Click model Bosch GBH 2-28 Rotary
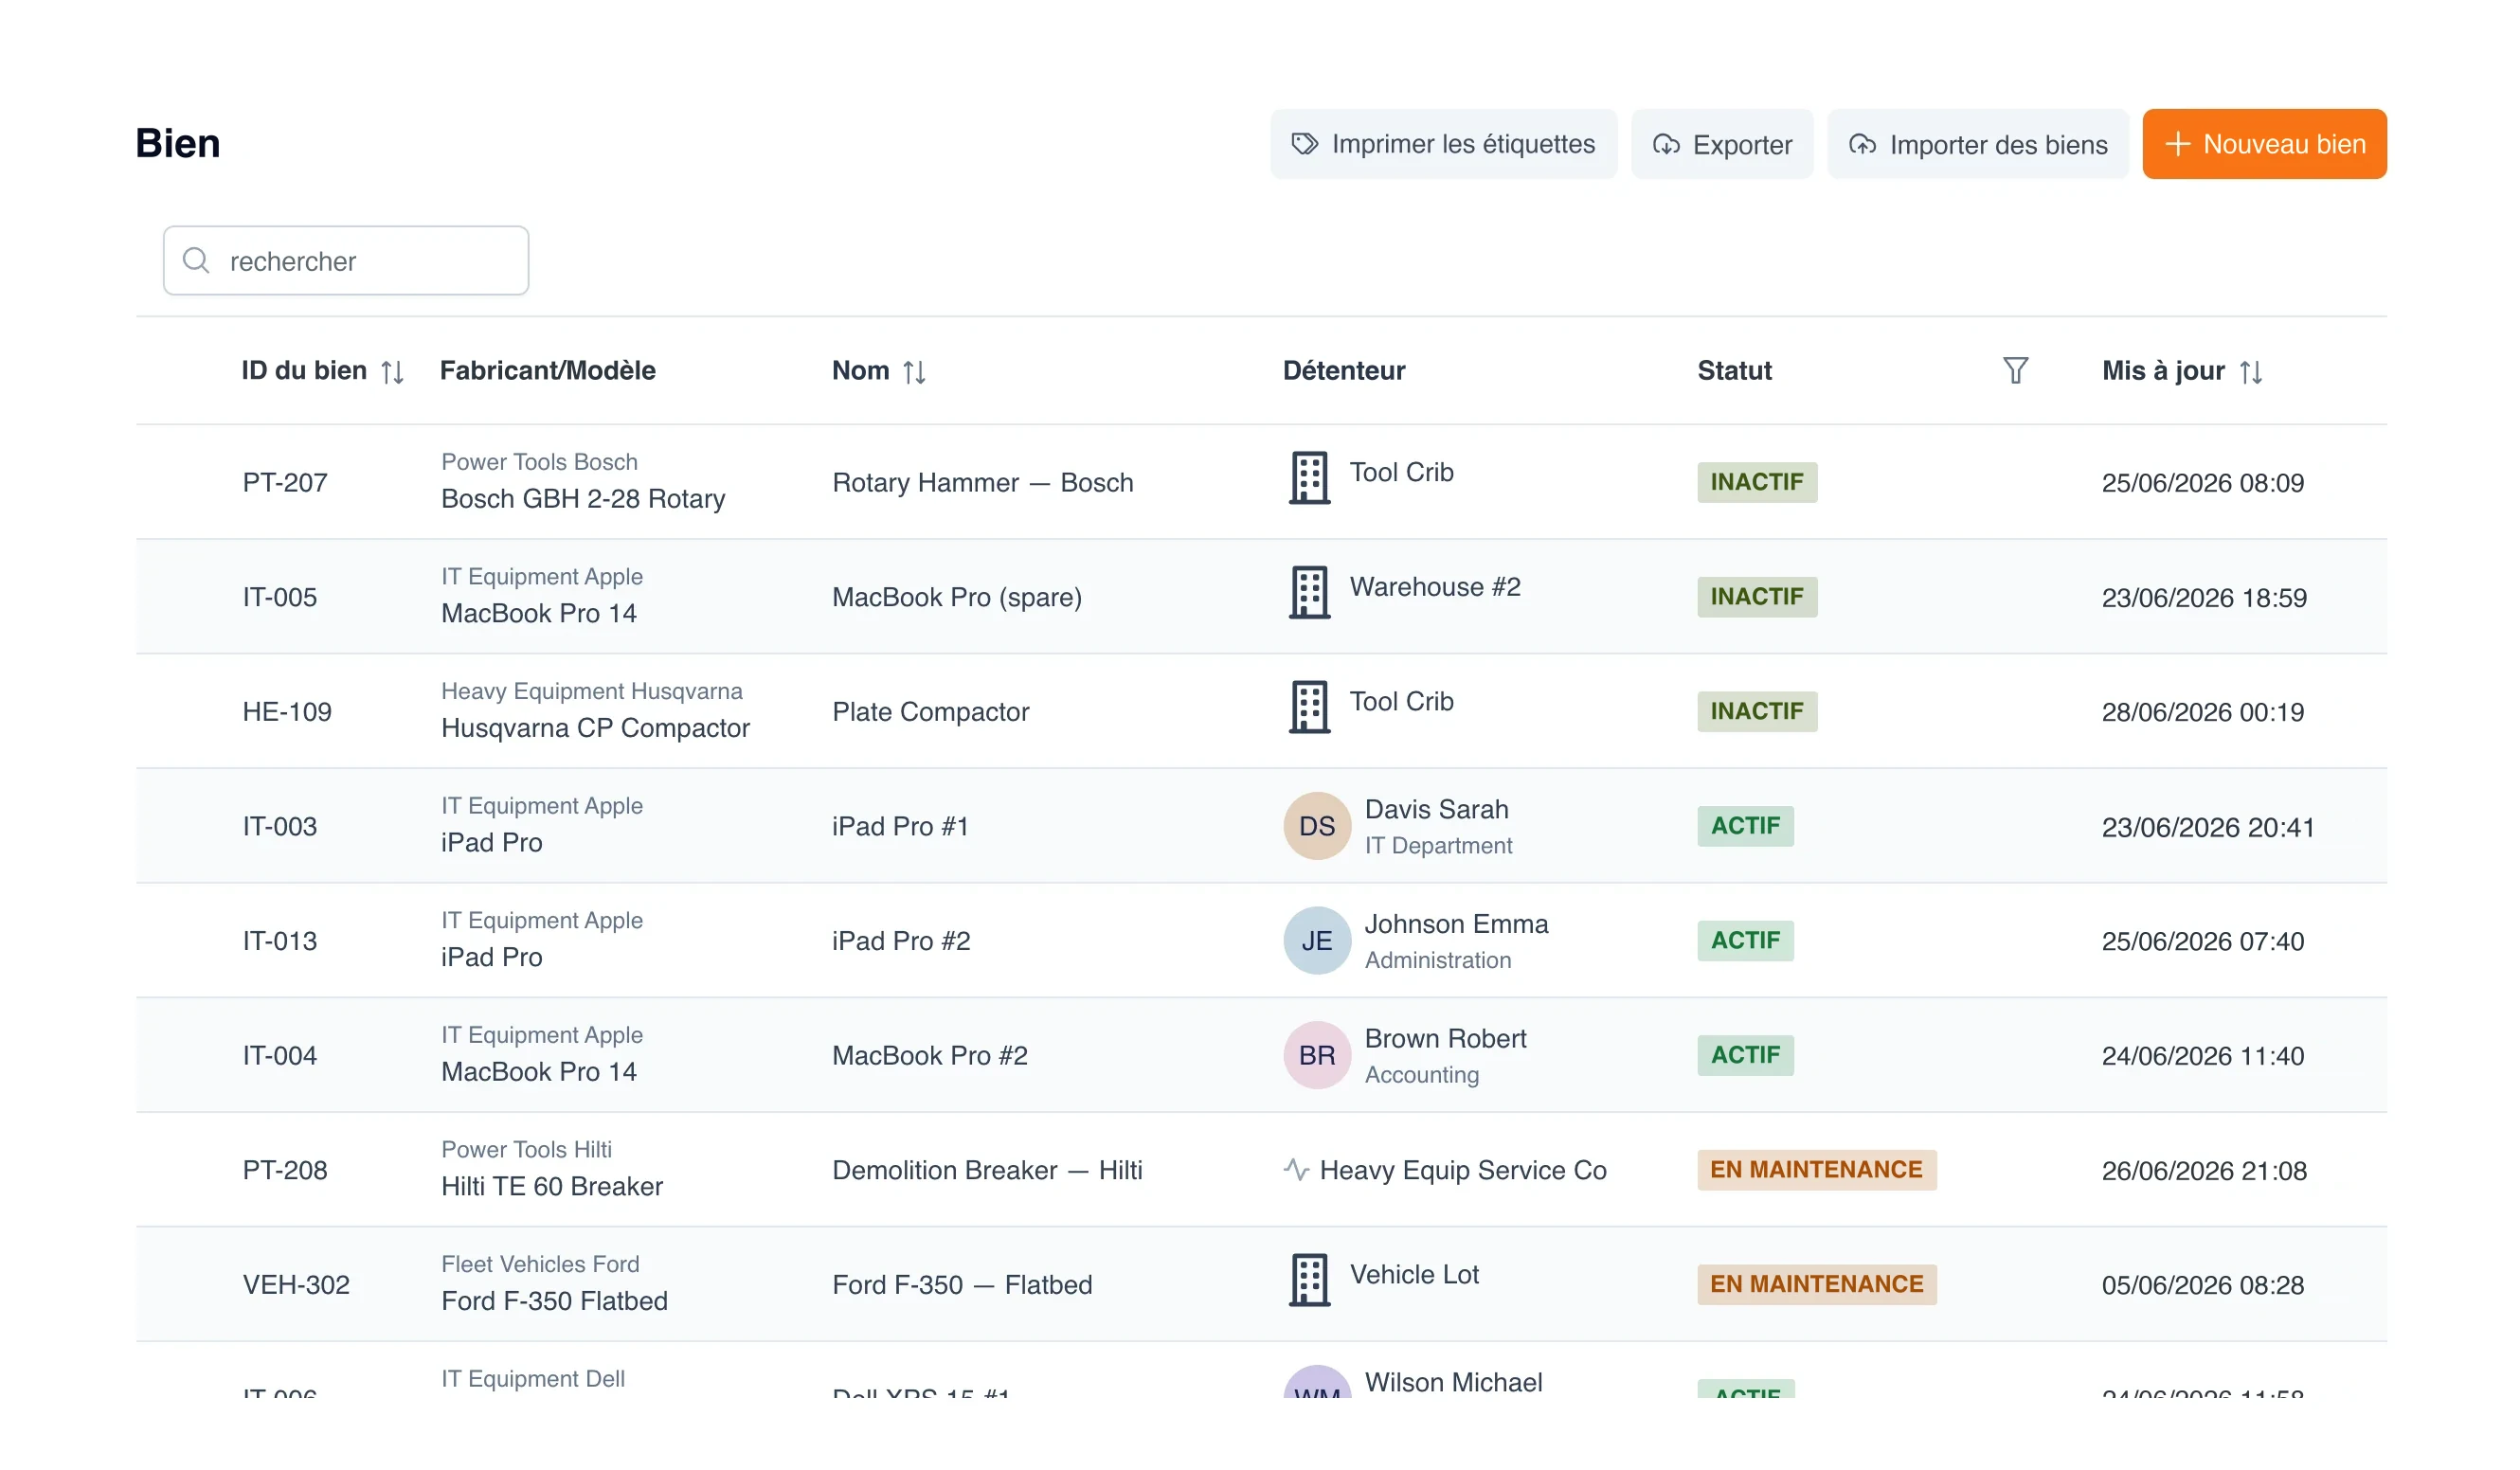The height and width of the screenshot is (1470, 2520). pyautogui.click(x=583, y=499)
